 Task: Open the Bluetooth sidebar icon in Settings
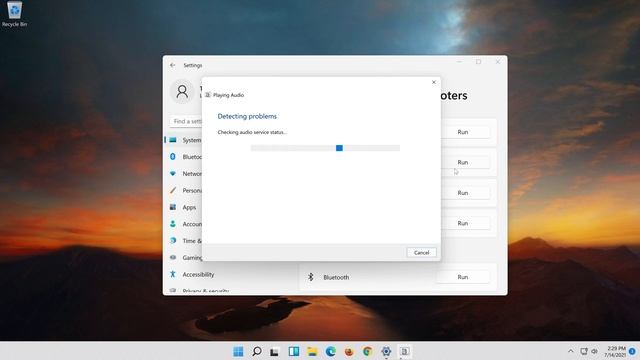point(173,157)
